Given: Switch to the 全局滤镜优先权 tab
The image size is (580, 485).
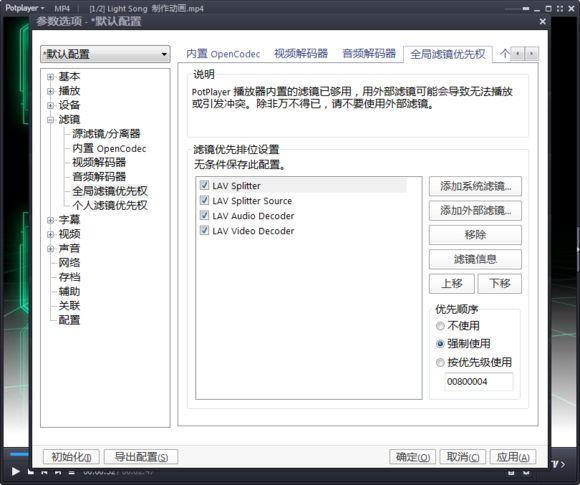Looking at the screenshot, I should pos(448,54).
